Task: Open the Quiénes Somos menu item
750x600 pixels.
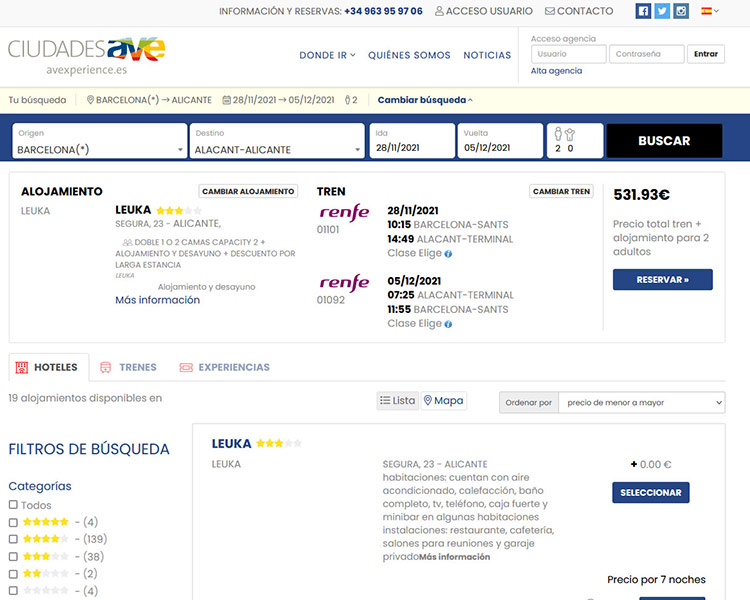Action: click(x=409, y=56)
